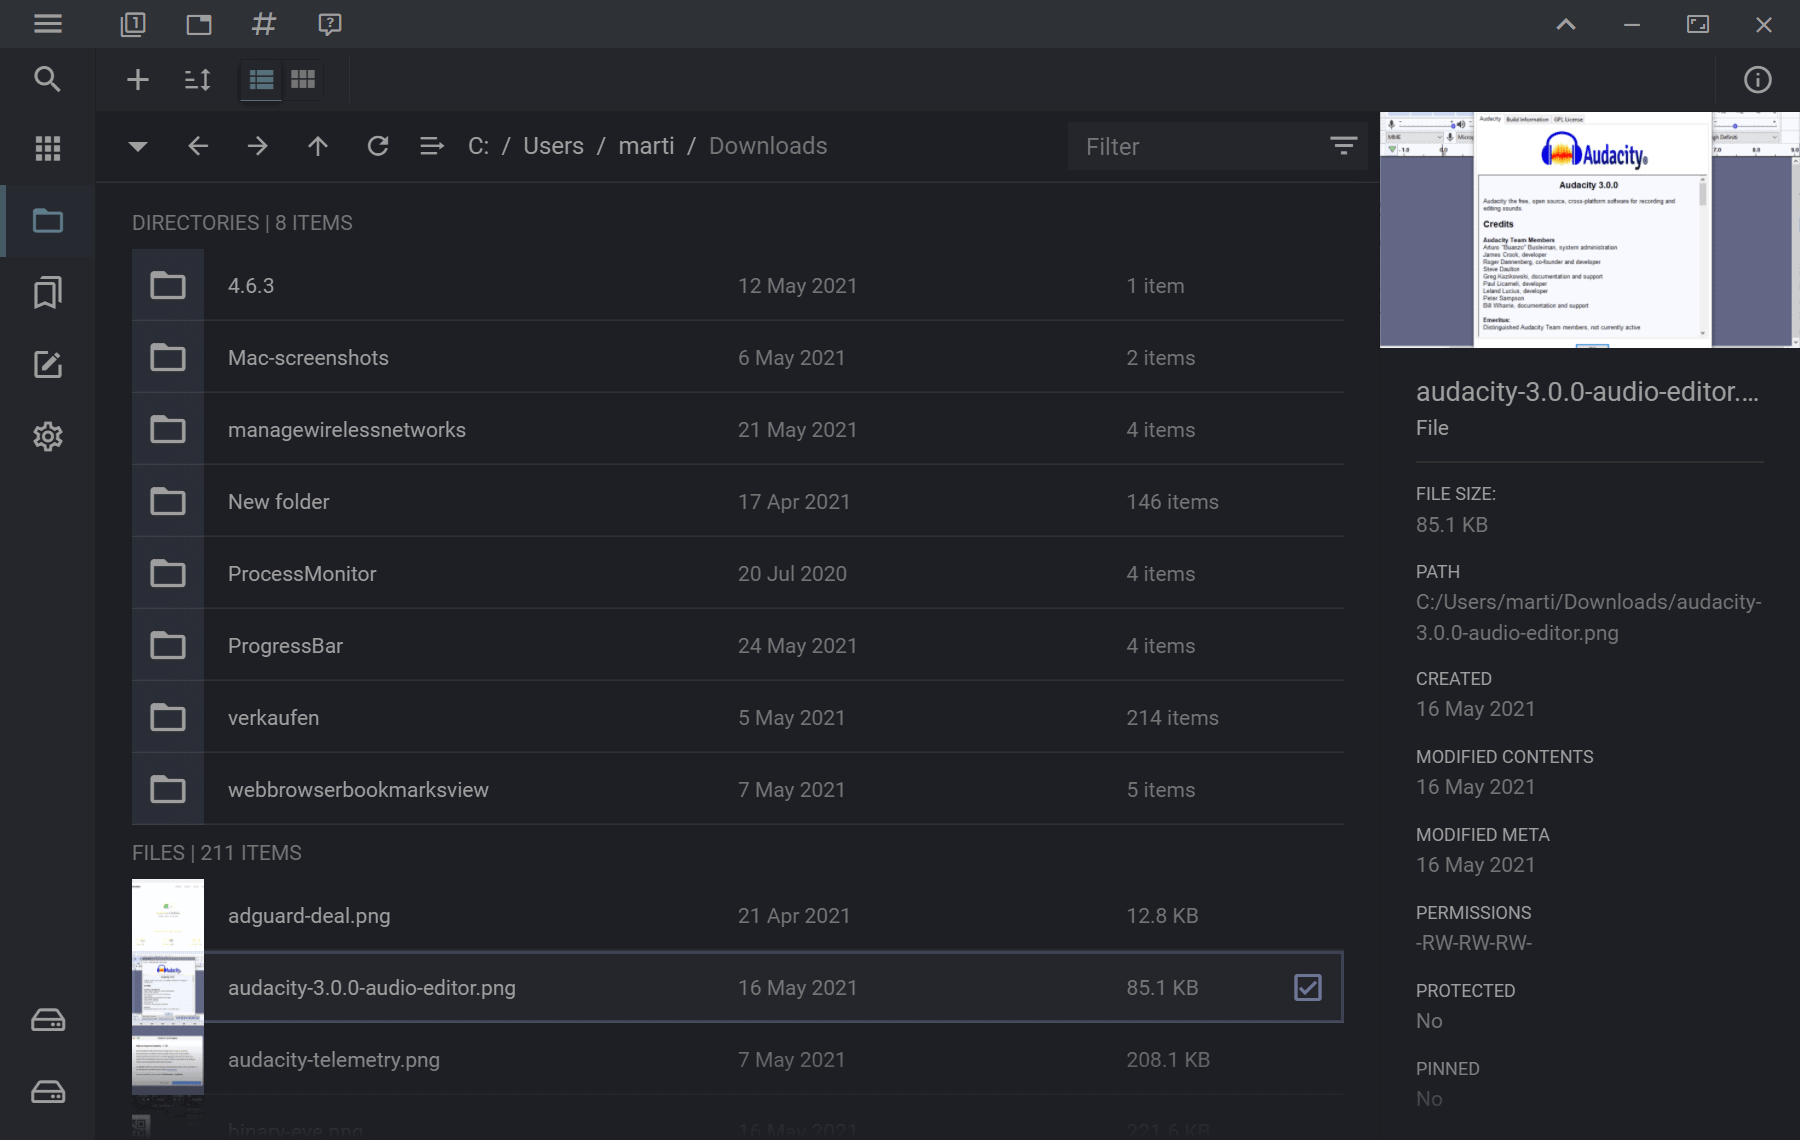Open the filter options icon beside the Filter box
The width and height of the screenshot is (1800, 1140).
click(x=1344, y=146)
